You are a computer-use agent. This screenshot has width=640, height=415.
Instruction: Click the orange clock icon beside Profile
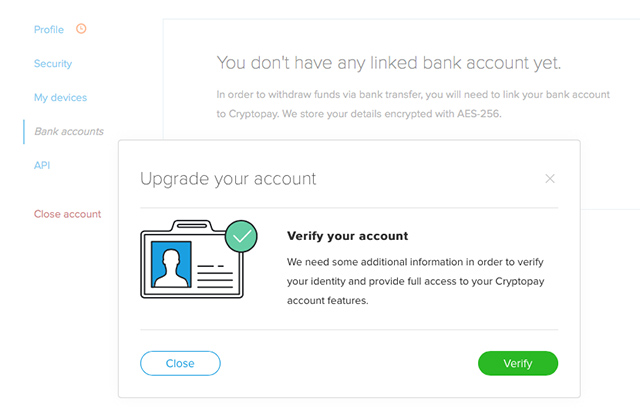pos(81,29)
